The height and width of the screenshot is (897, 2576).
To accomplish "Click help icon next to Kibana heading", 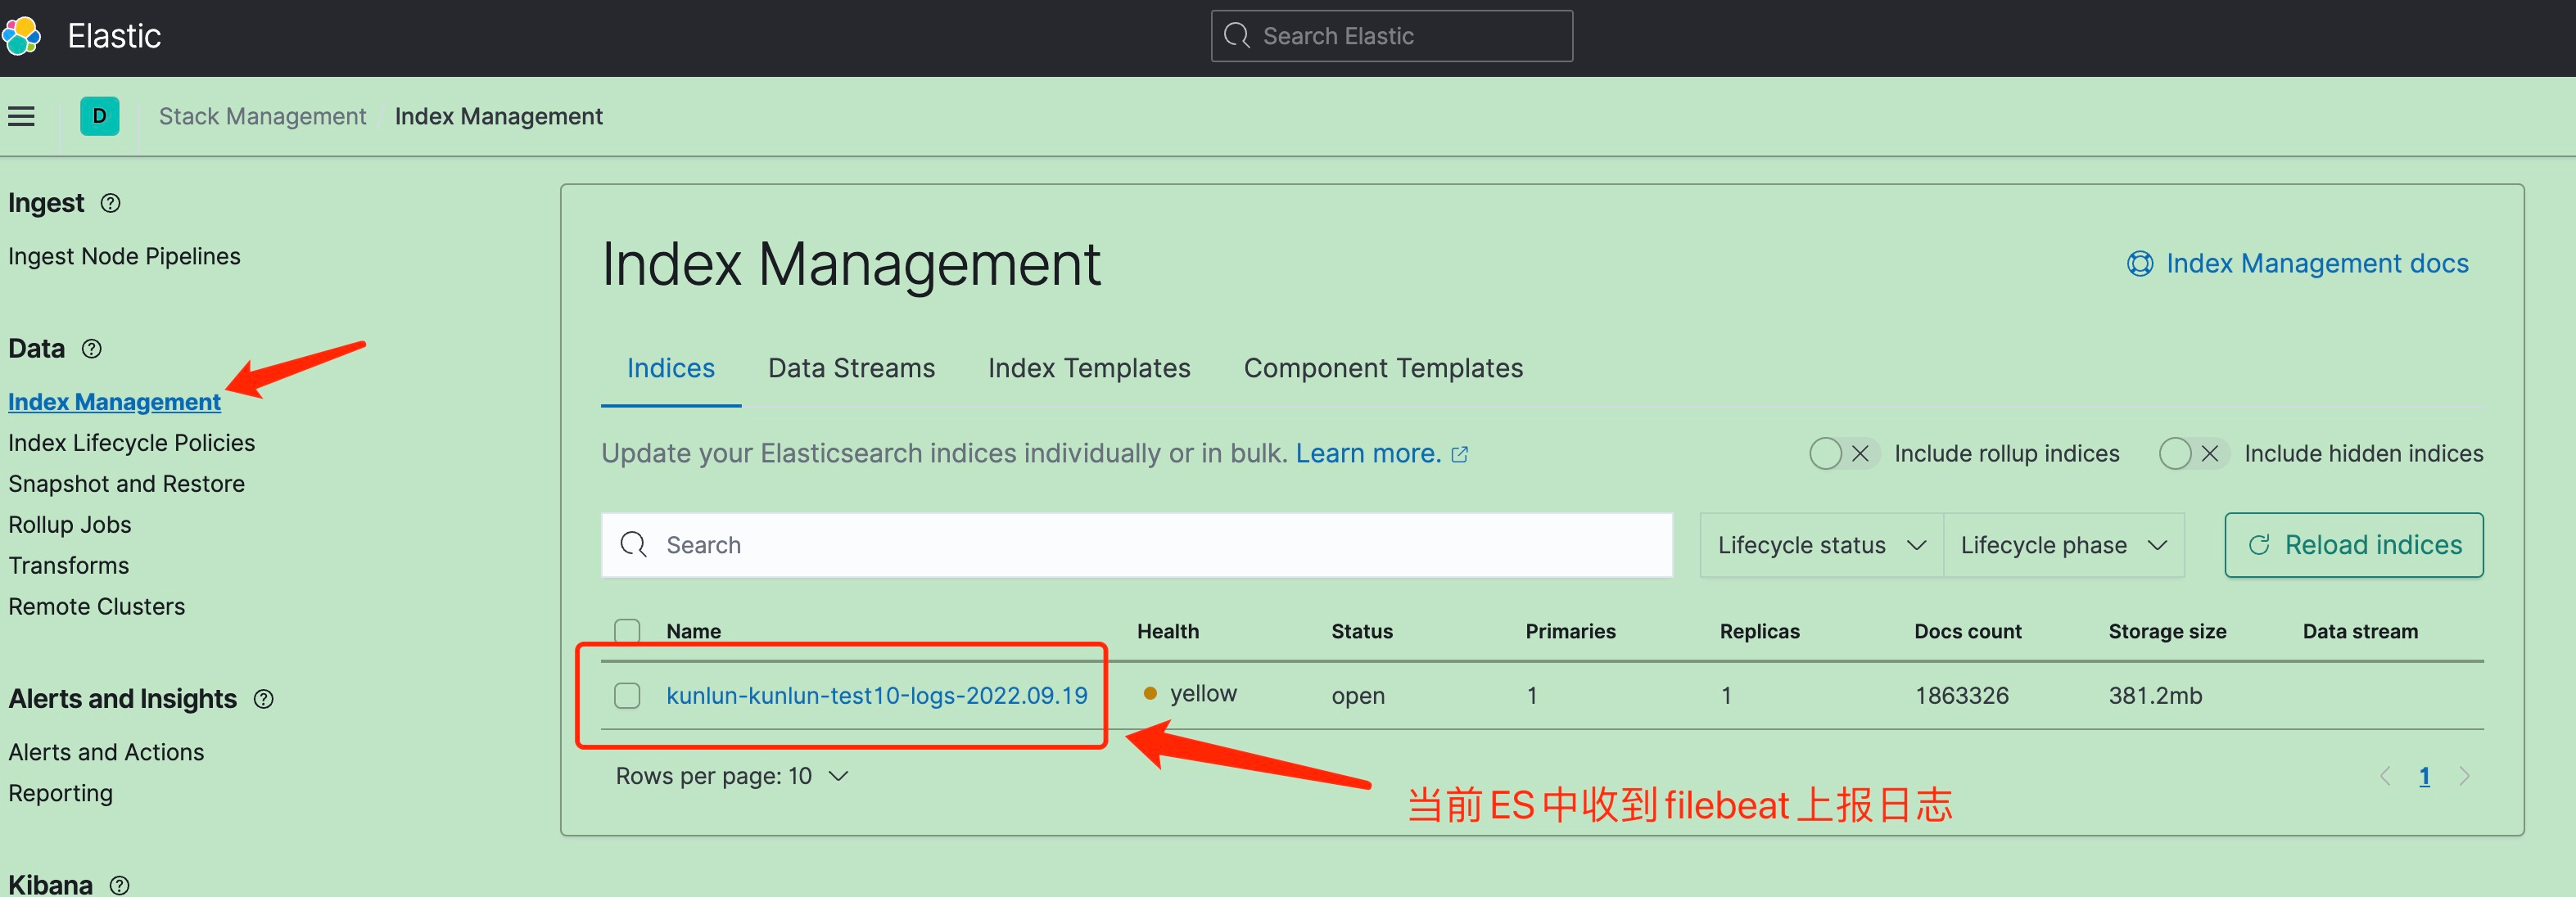I will (x=120, y=885).
